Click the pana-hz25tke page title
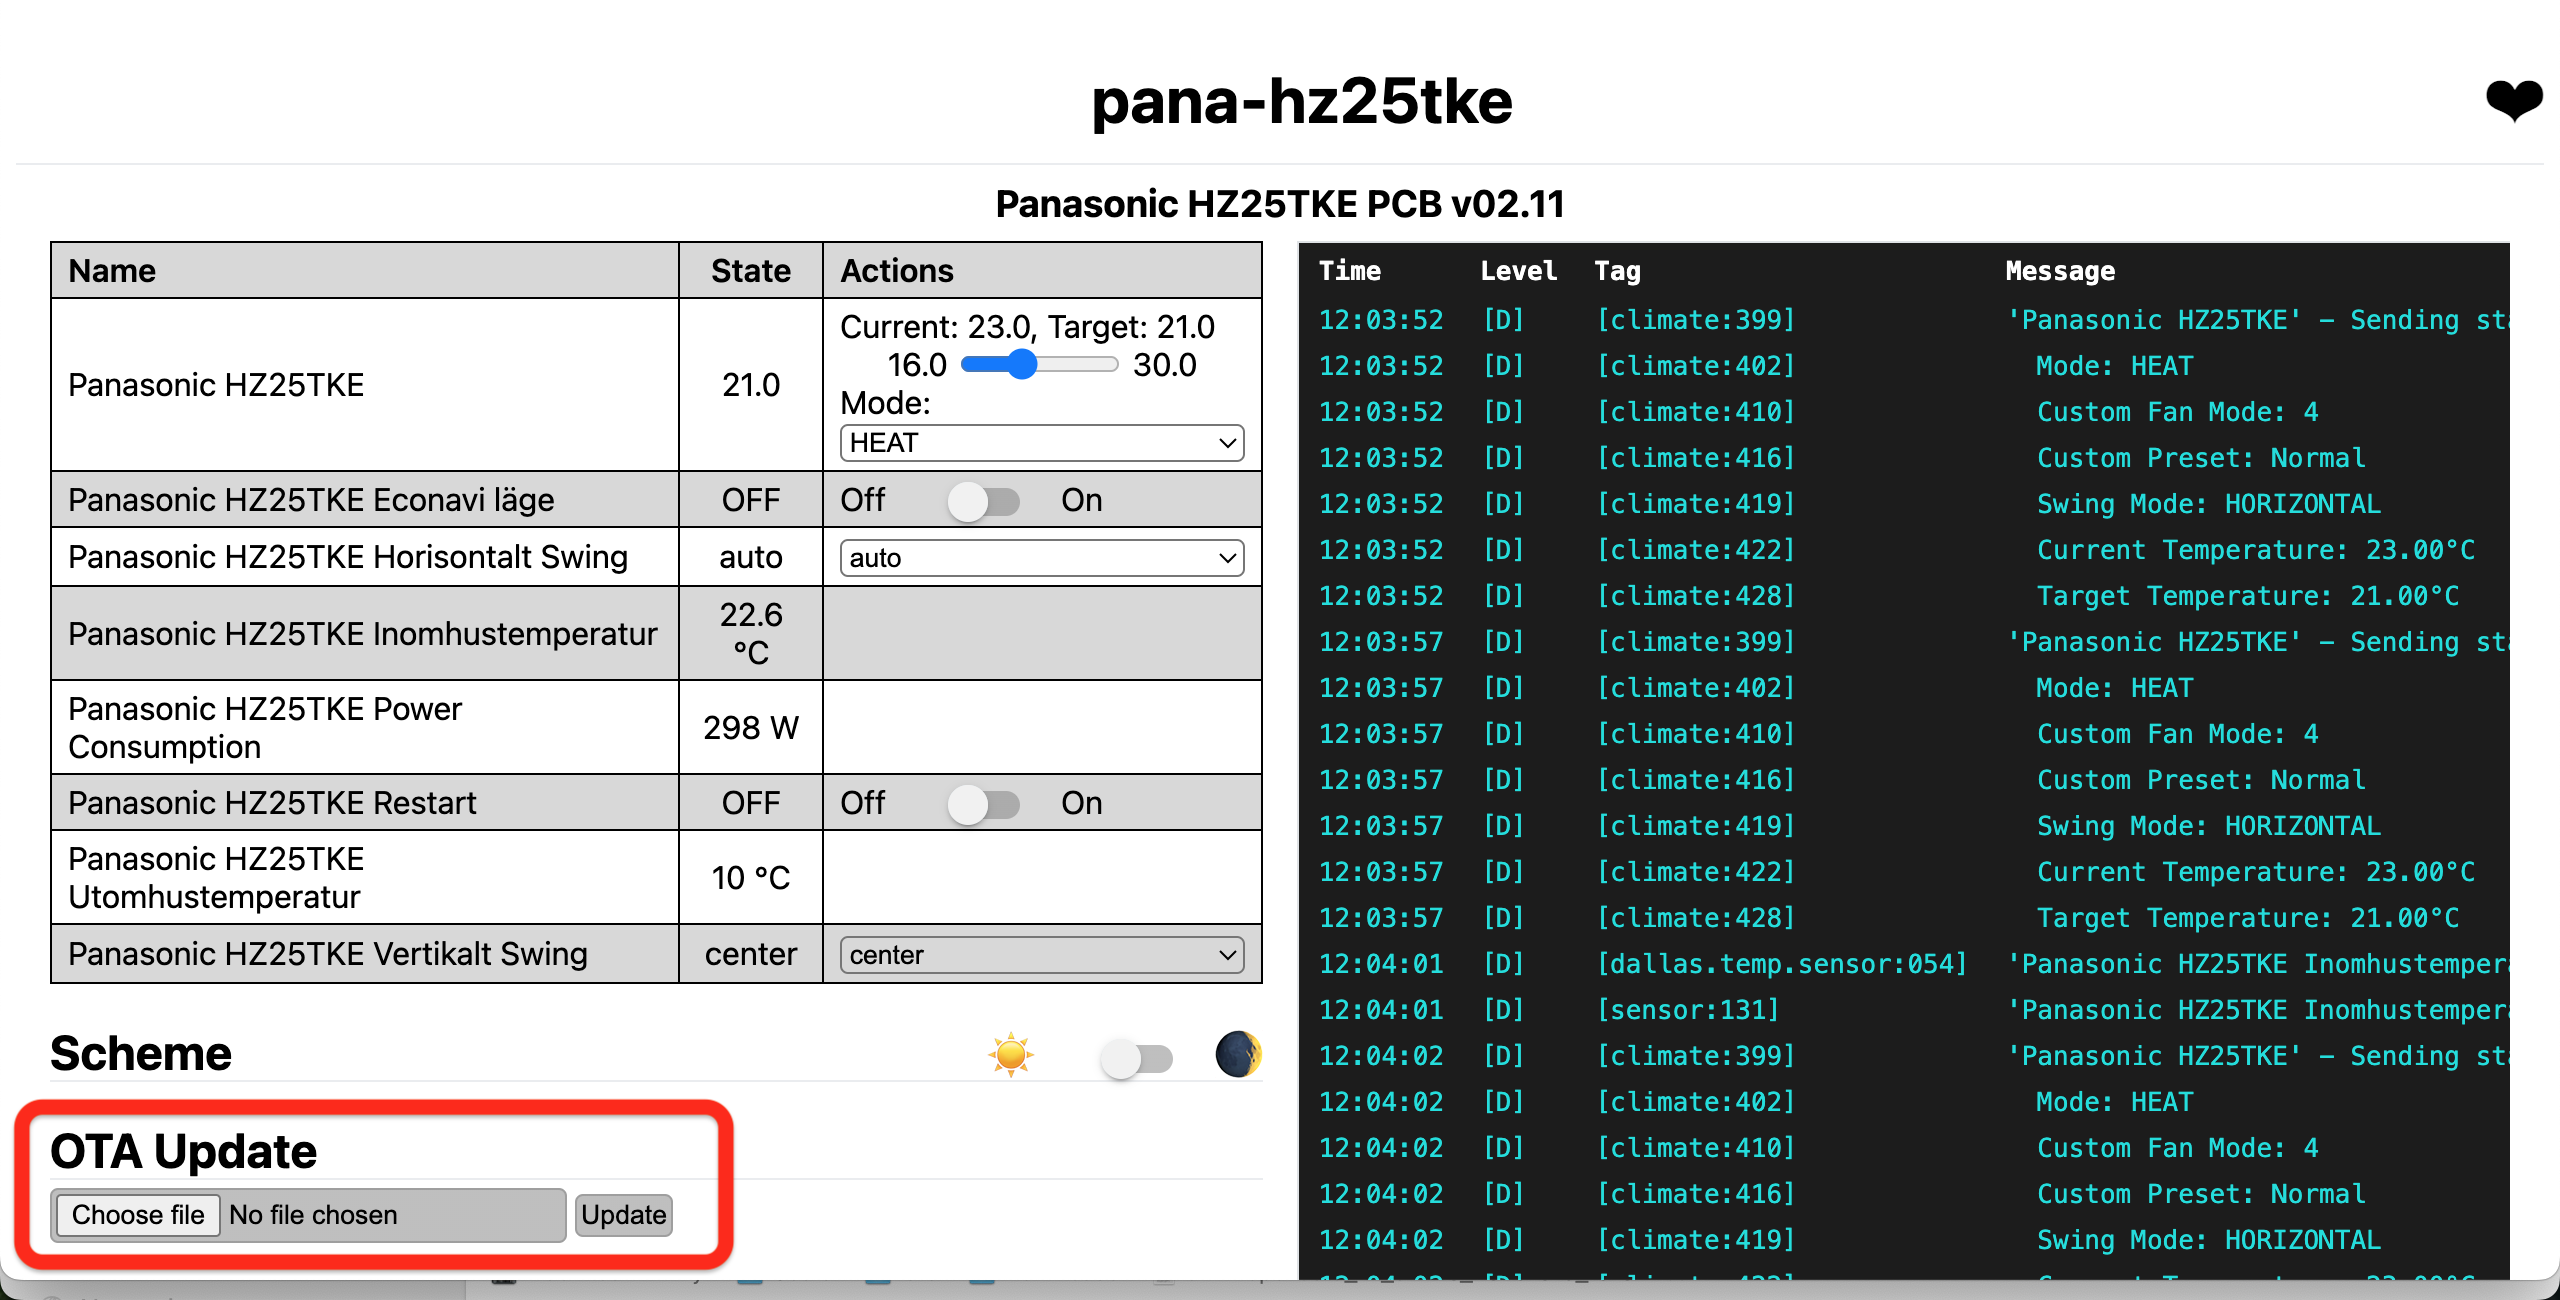2560x1300 pixels. 1301,101
